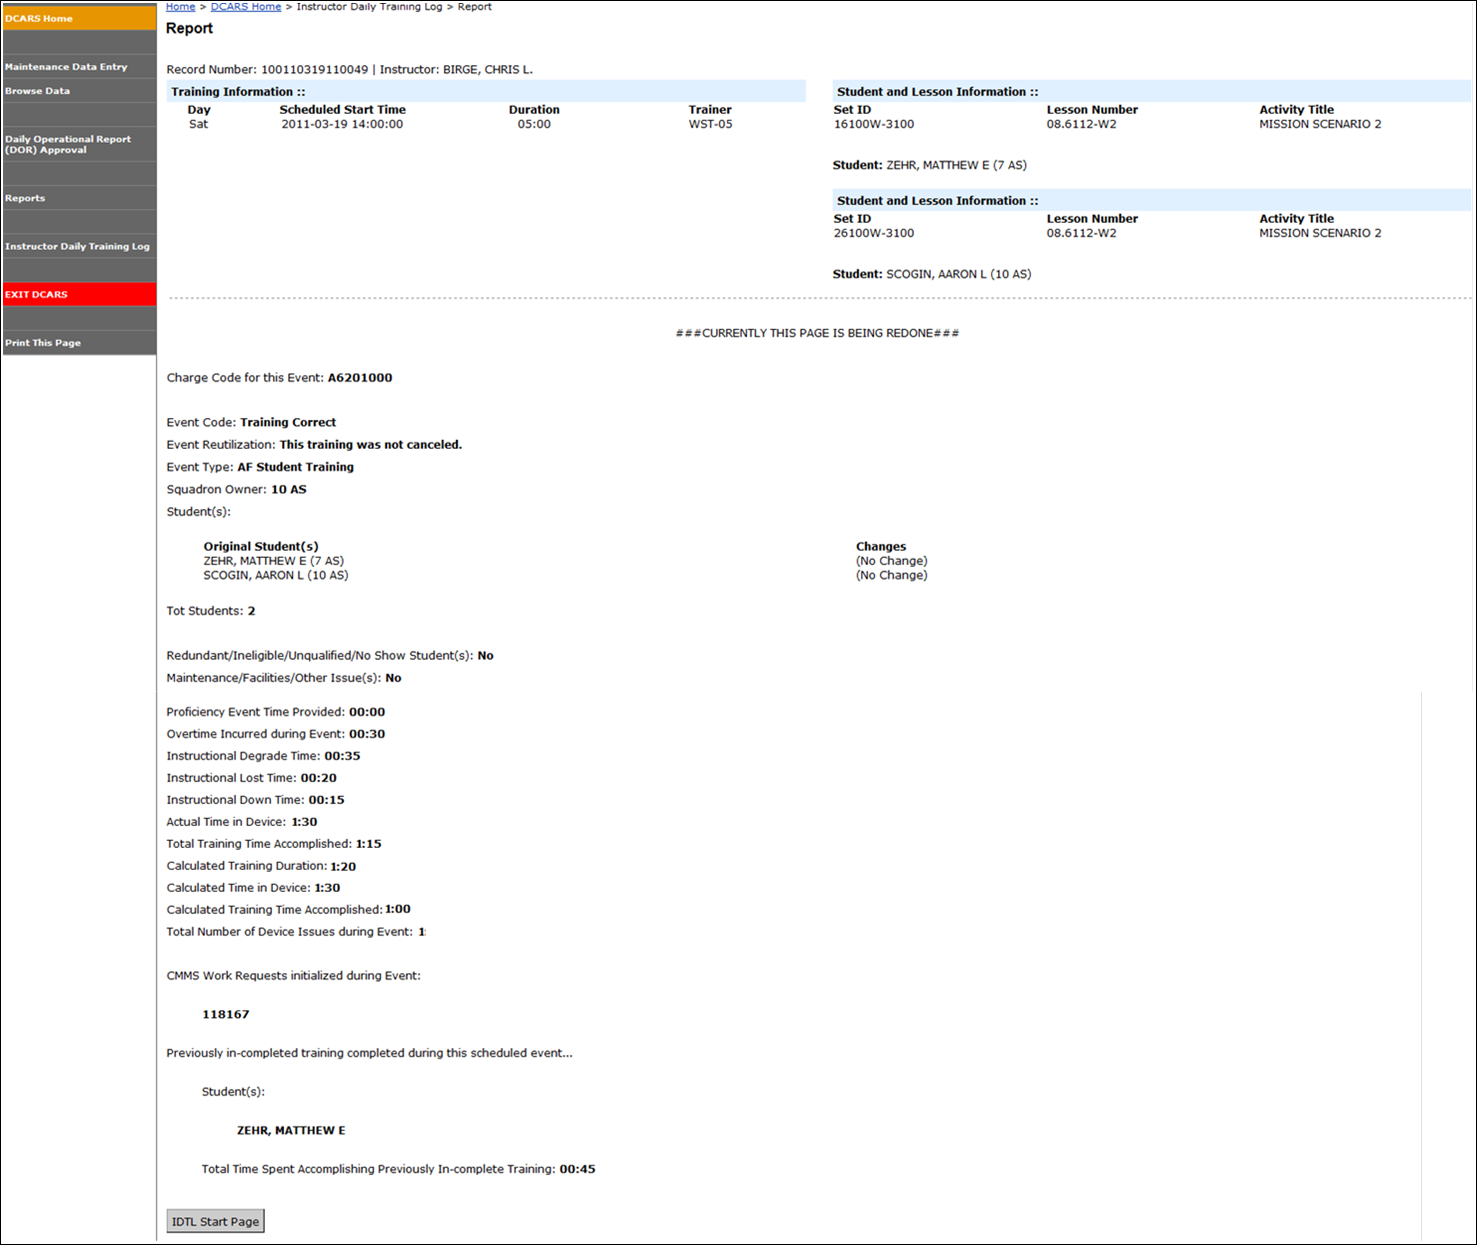
Task: Click the red EXIT DCARS button
Action: [x=79, y=294]
